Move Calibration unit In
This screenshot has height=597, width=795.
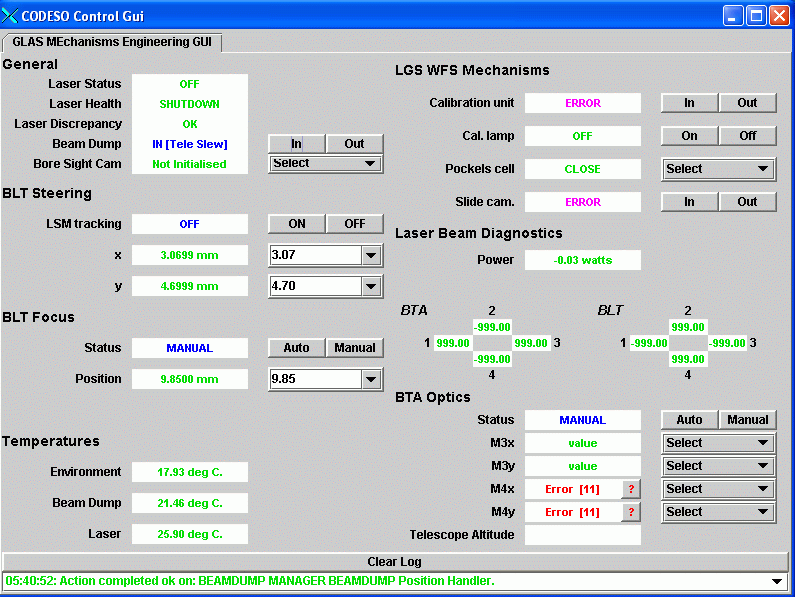689,103
